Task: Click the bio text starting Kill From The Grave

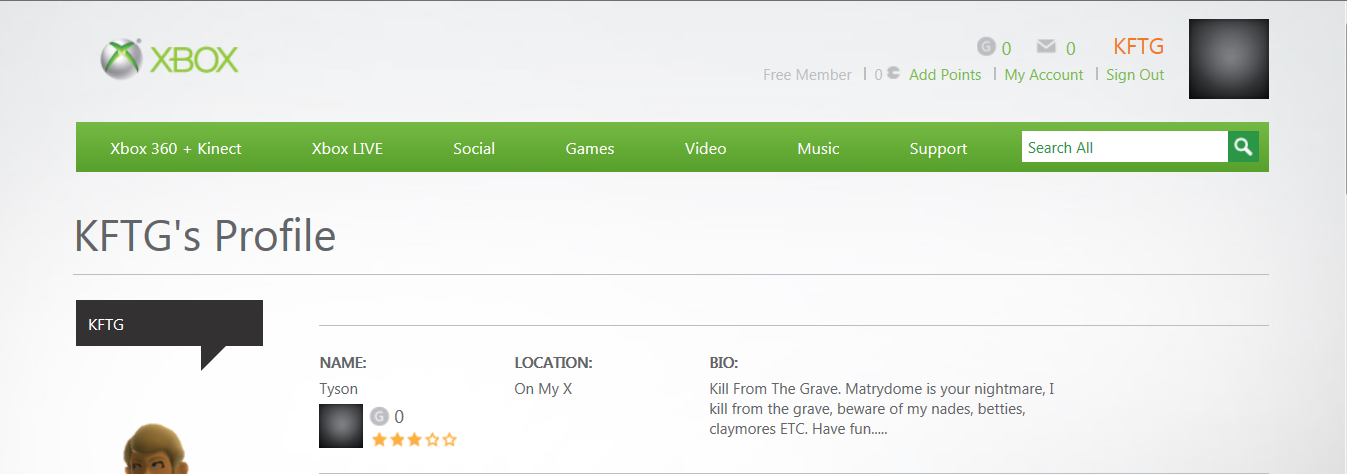Action: tap(882, 409)
